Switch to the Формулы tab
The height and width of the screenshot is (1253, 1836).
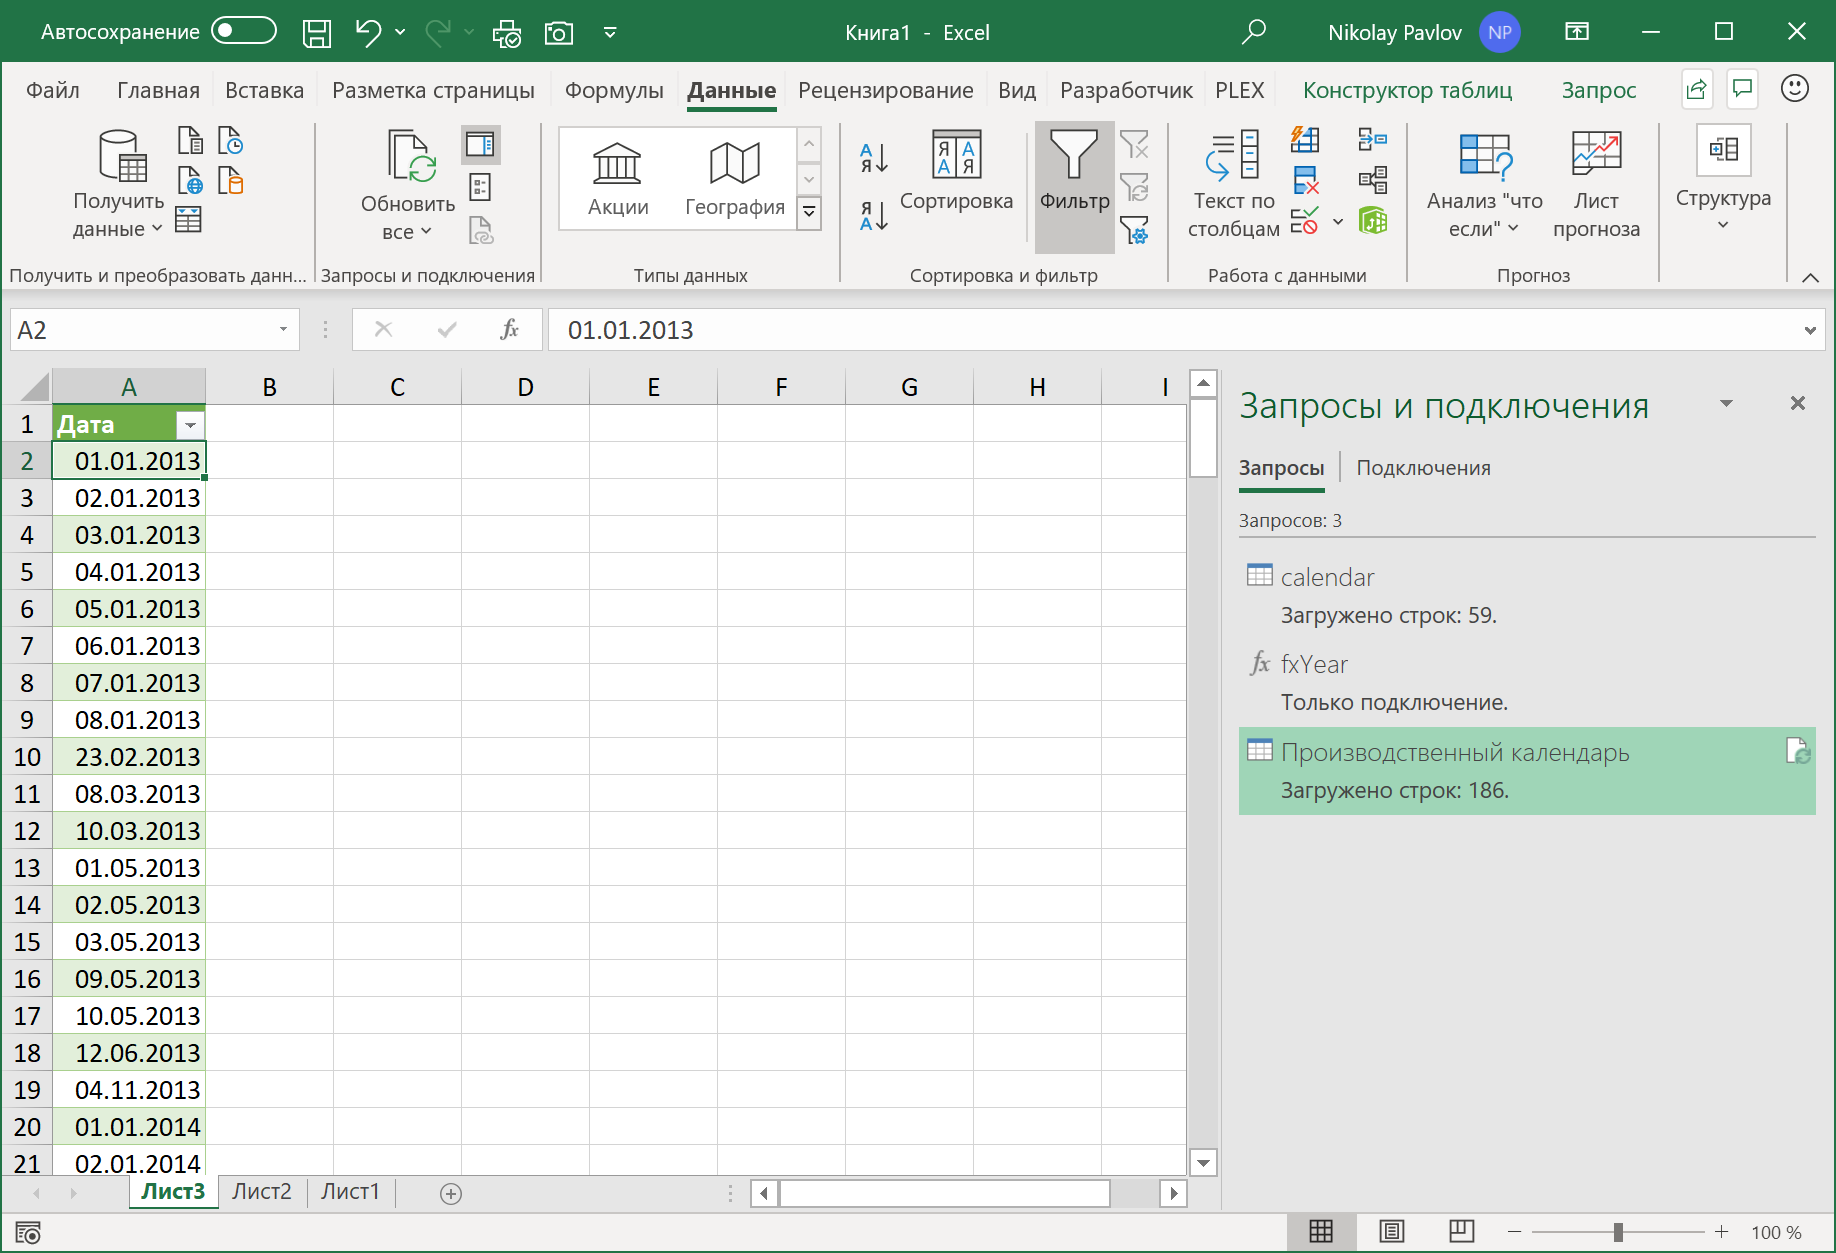(614, 90)
